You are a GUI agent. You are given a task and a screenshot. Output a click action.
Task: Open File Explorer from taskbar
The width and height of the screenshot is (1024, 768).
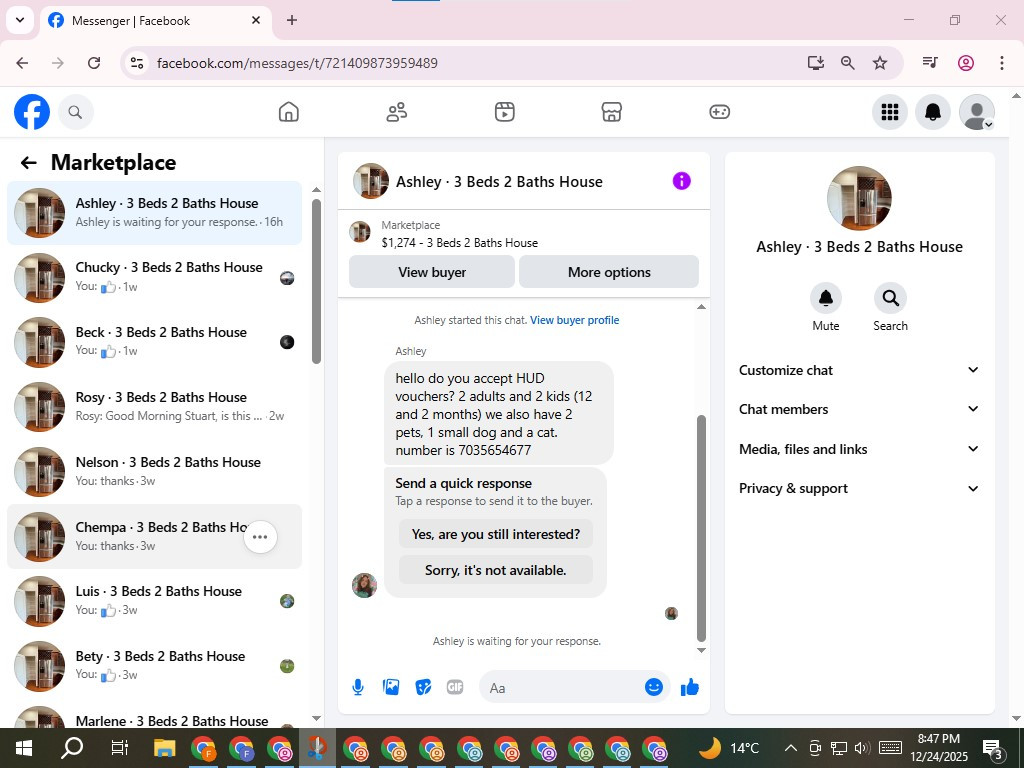tap(165, 748)
